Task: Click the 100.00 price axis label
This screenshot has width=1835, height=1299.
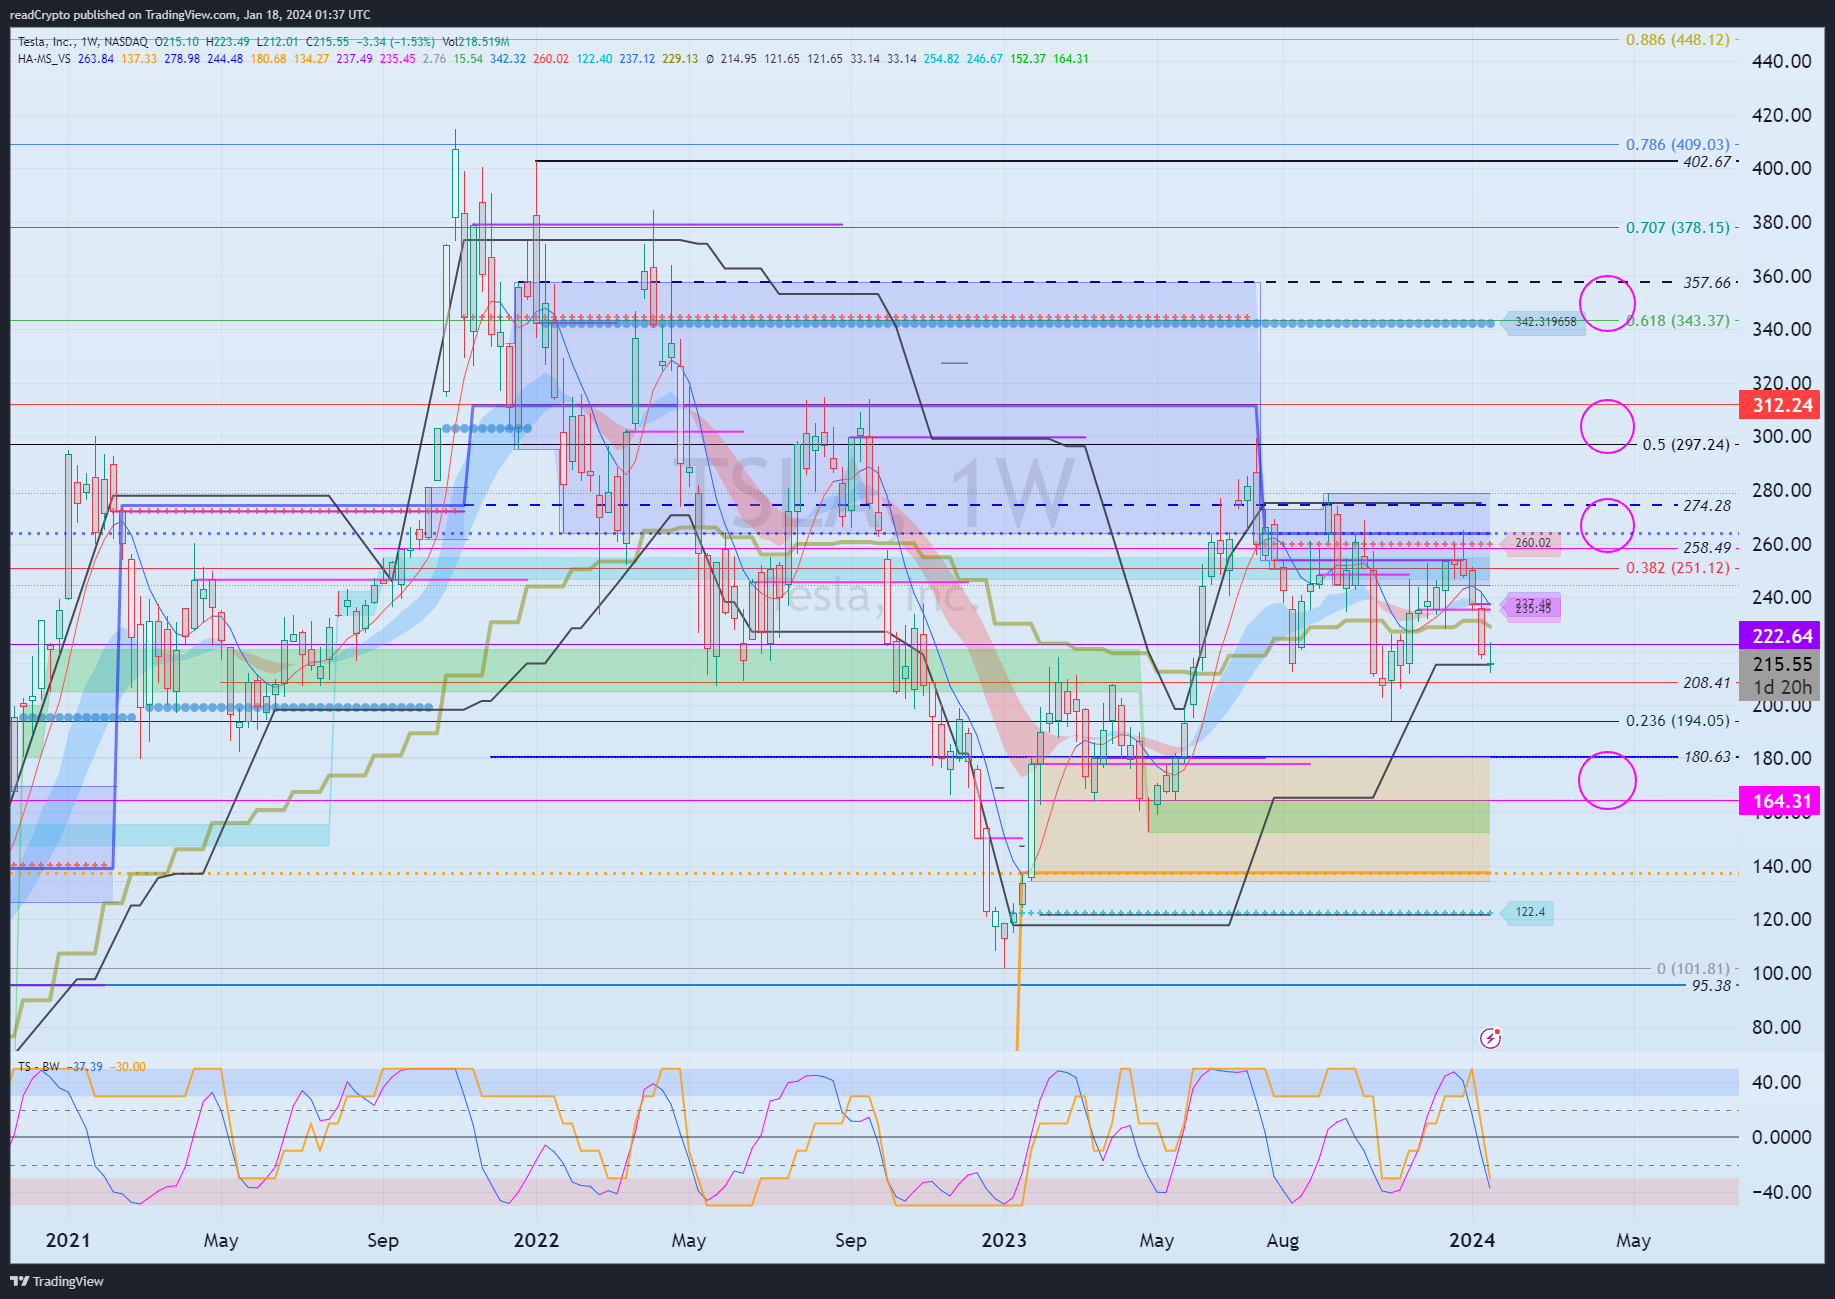Action: [x=1782, y=973]
